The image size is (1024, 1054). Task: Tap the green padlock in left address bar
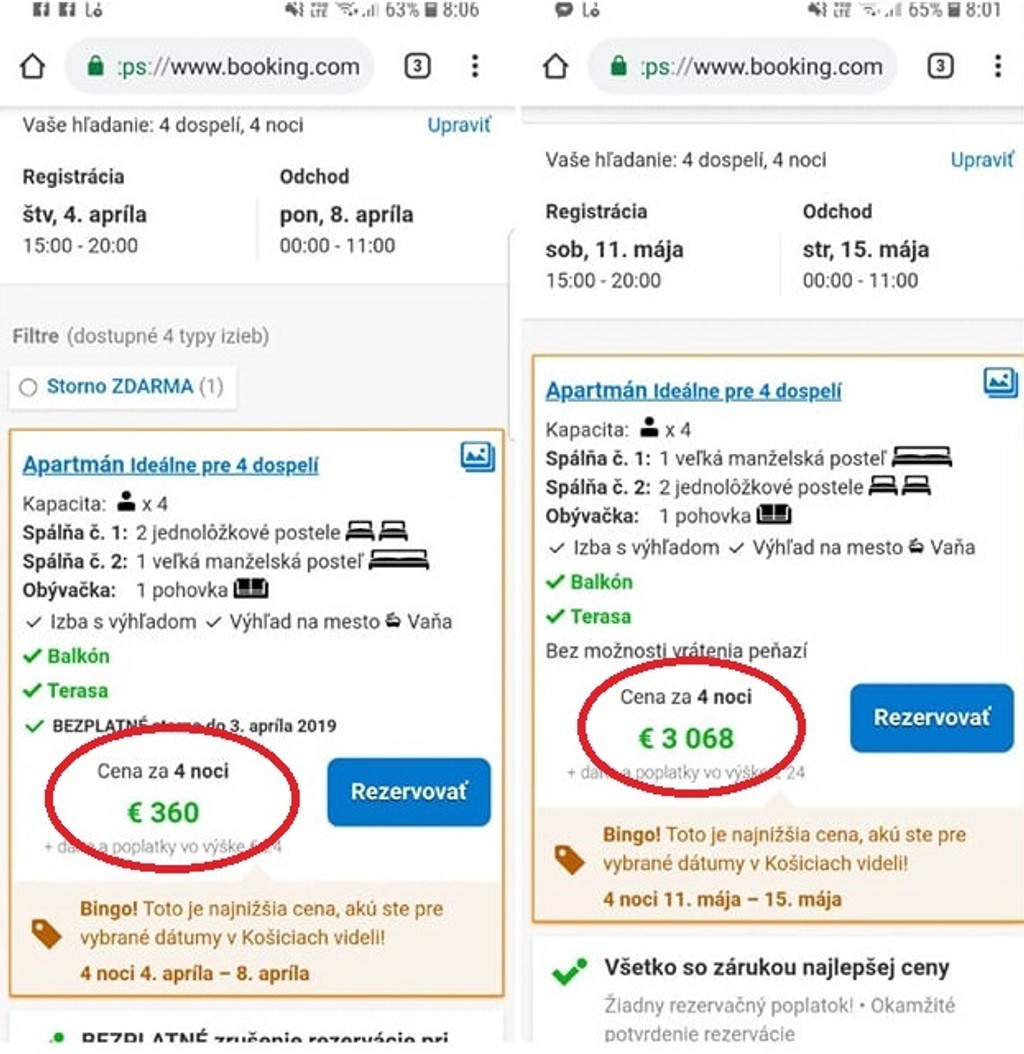[96, 67]
